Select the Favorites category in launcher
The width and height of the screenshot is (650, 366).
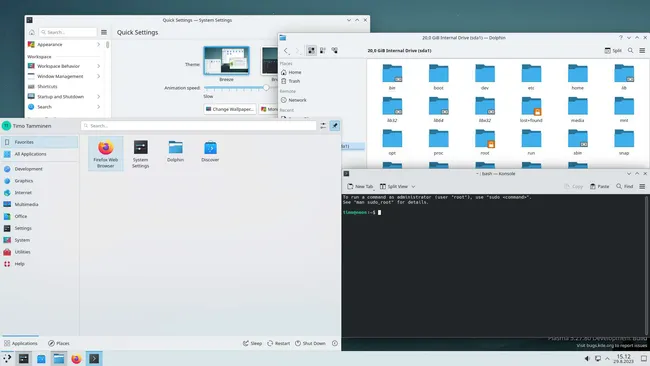tap(39, 142)
